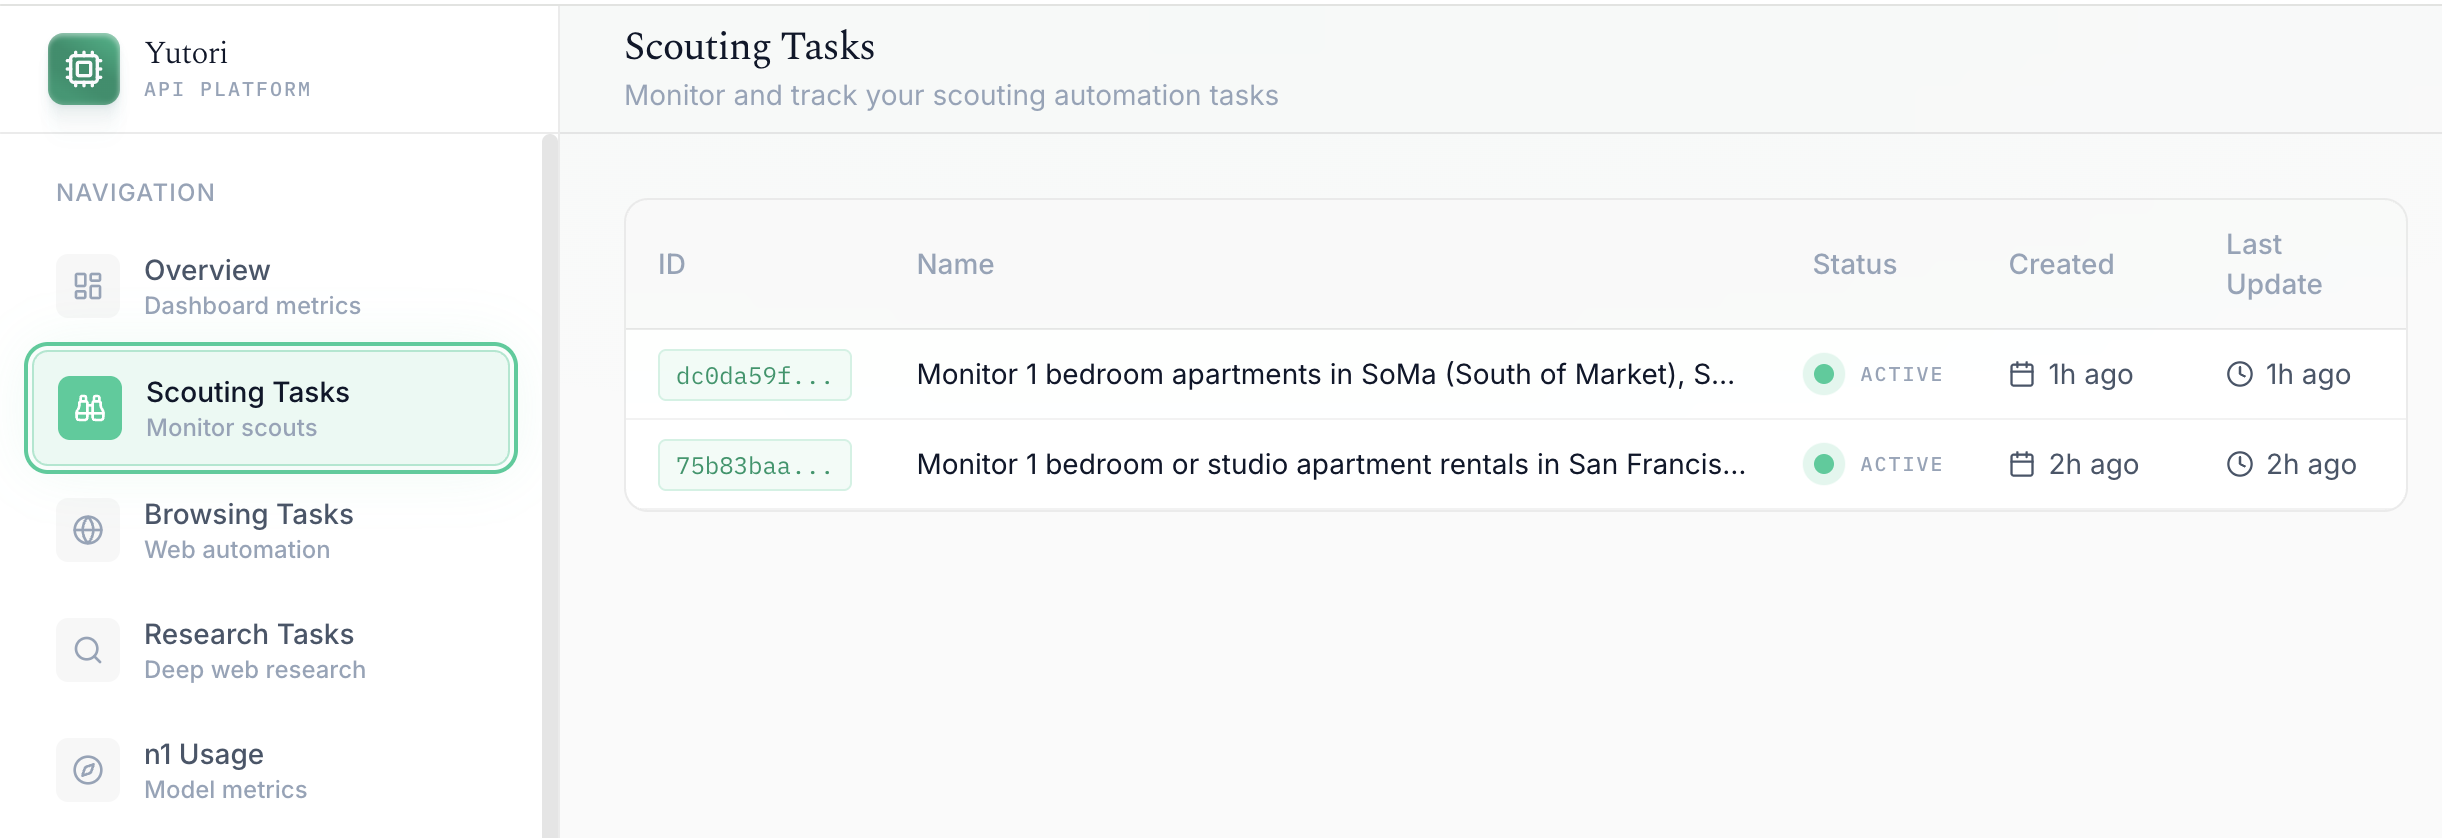Click the n1 Usage compass icon

[x=88, y=770]
